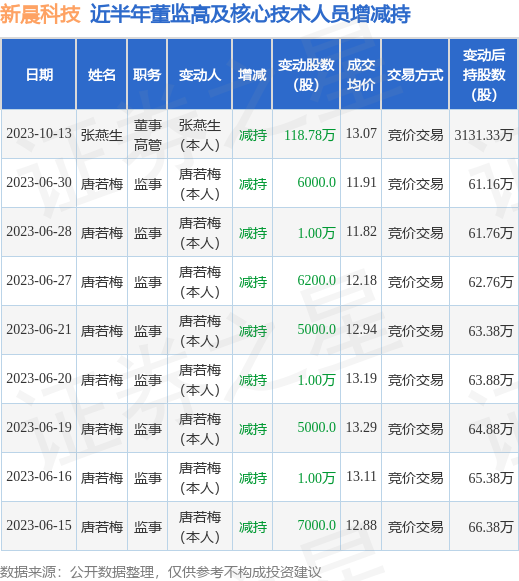Click 减持 in the 2023-06-15 row
The image size is (519, 581).
click(253, 527)
